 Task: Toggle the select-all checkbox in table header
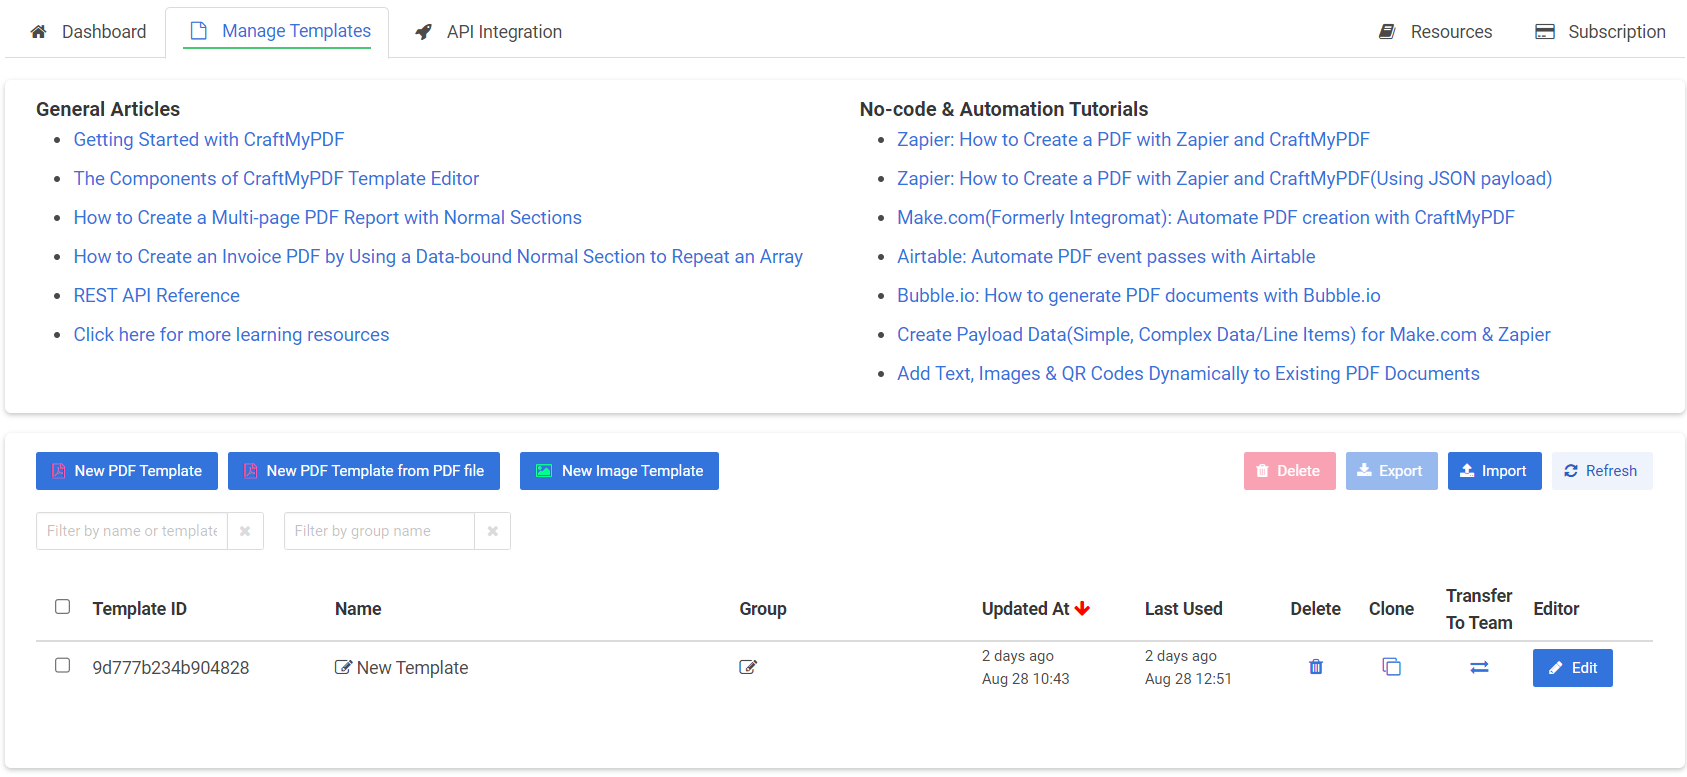click(63, 607)
